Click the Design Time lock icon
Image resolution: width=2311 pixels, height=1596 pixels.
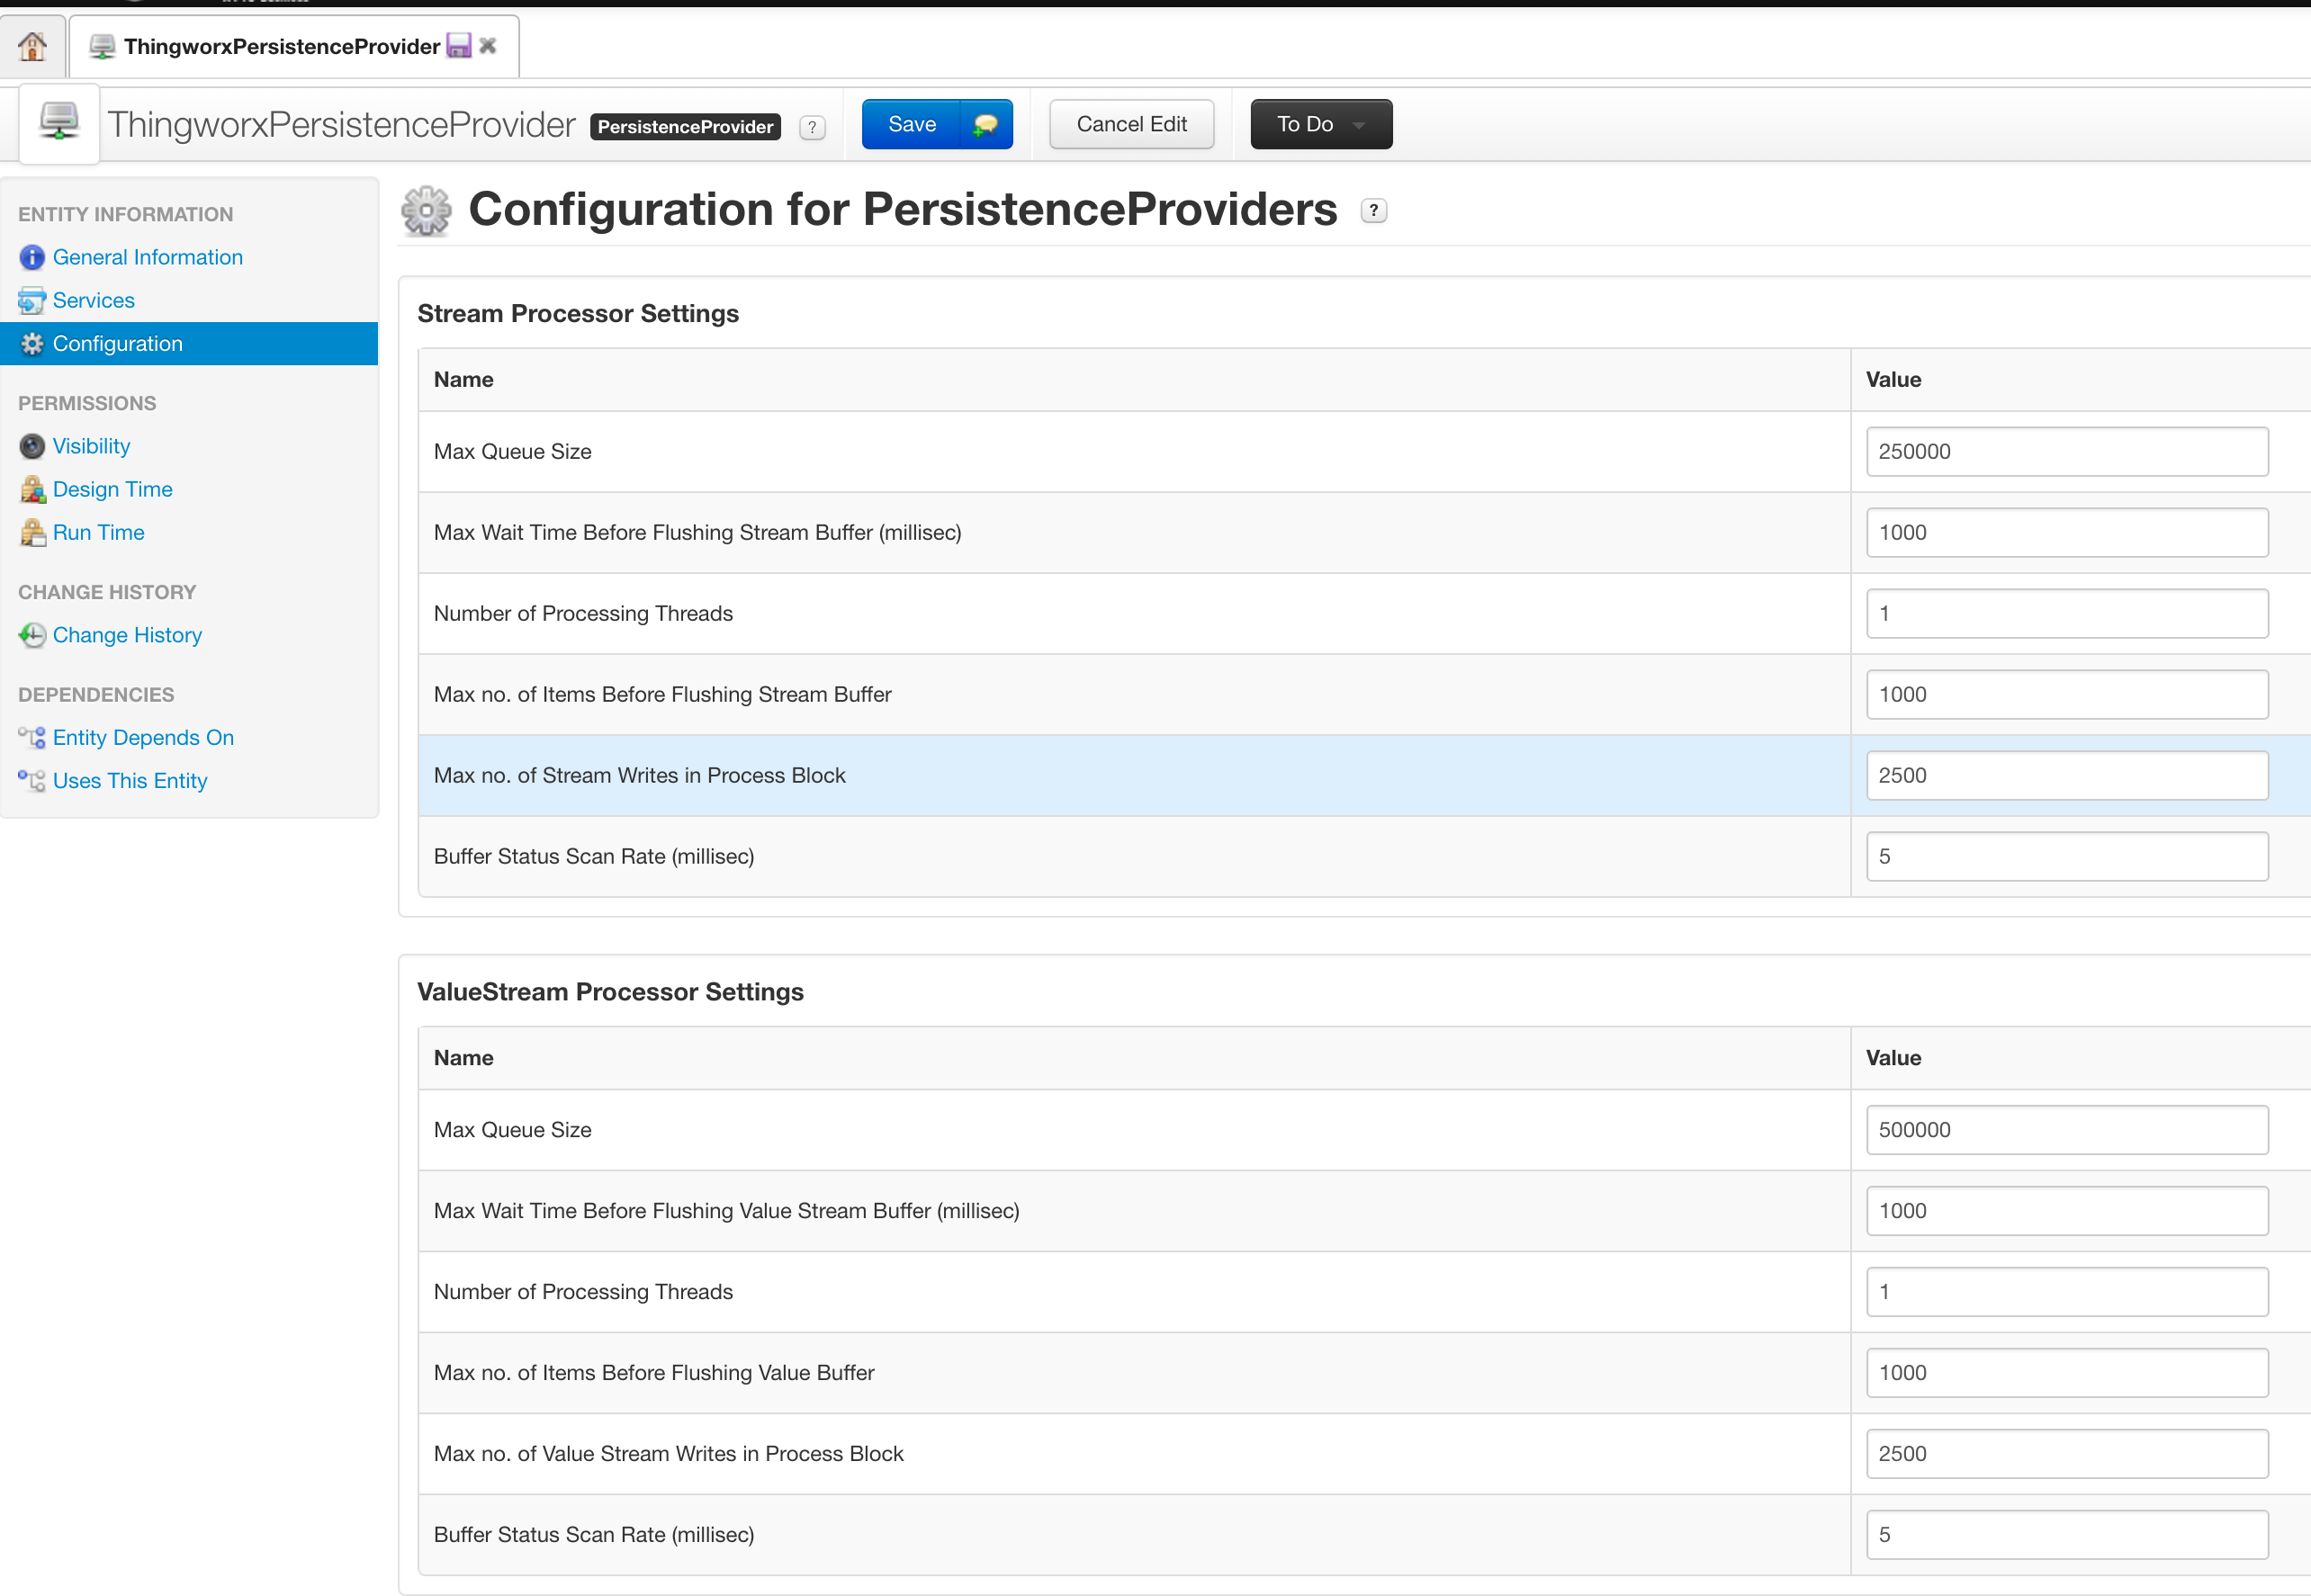32,490
